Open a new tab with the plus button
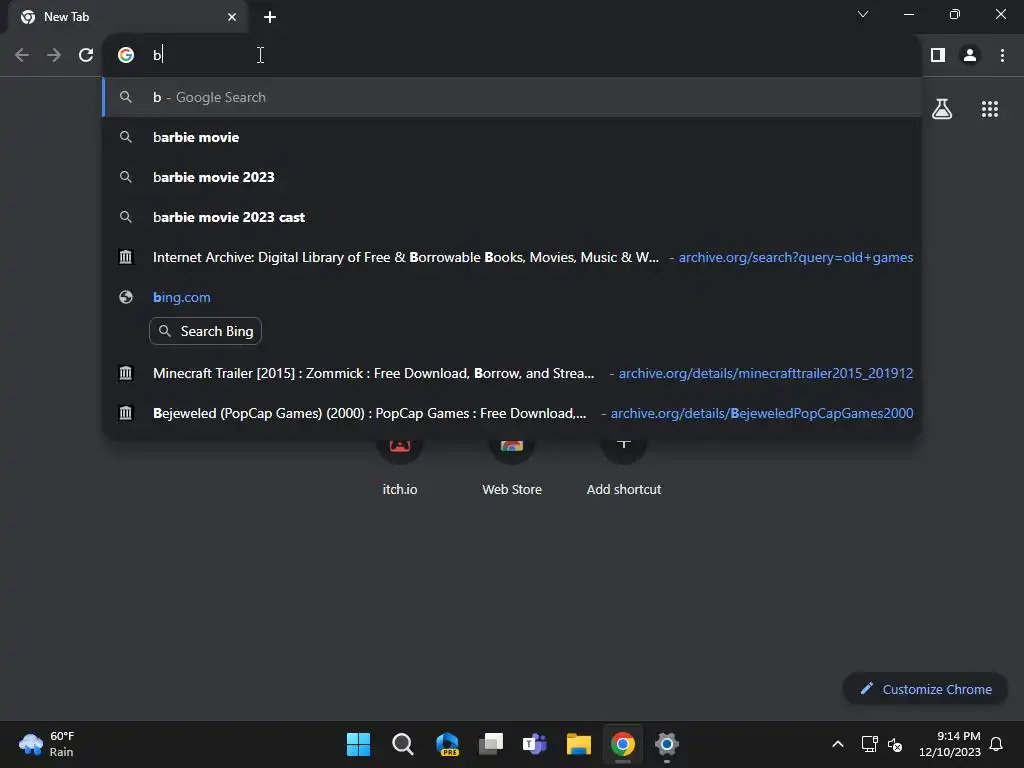 [270, 17]
